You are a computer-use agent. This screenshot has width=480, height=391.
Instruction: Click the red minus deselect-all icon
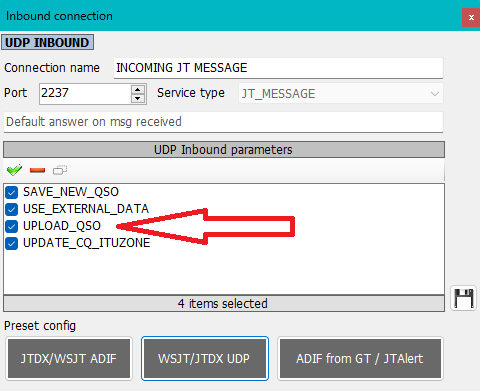(x=37, y=170)
